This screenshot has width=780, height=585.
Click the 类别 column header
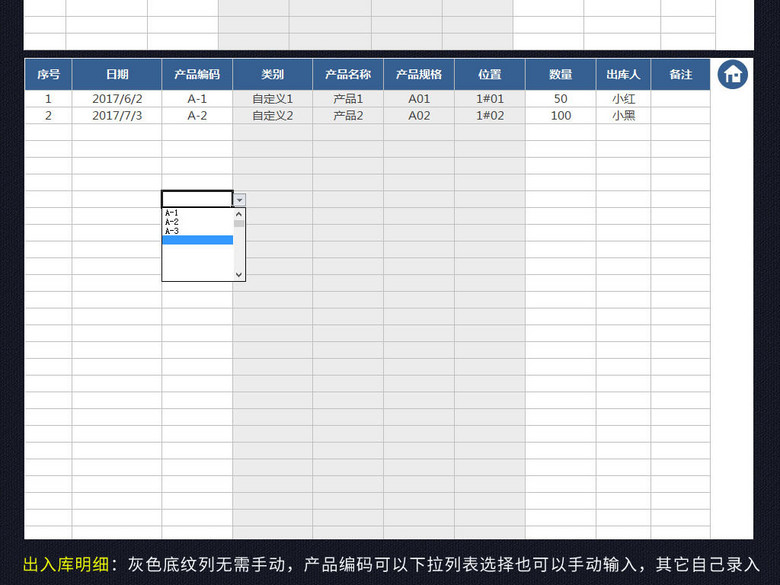tap(272, 74)
